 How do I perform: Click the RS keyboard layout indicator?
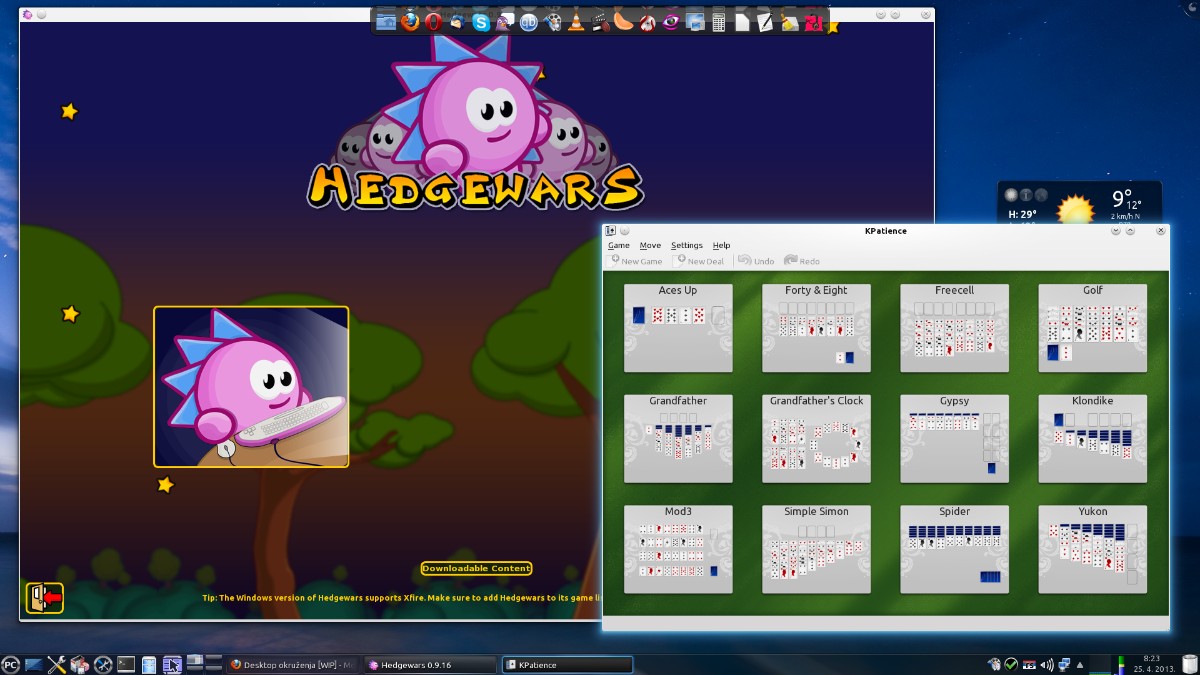(x=1029, y=664)
